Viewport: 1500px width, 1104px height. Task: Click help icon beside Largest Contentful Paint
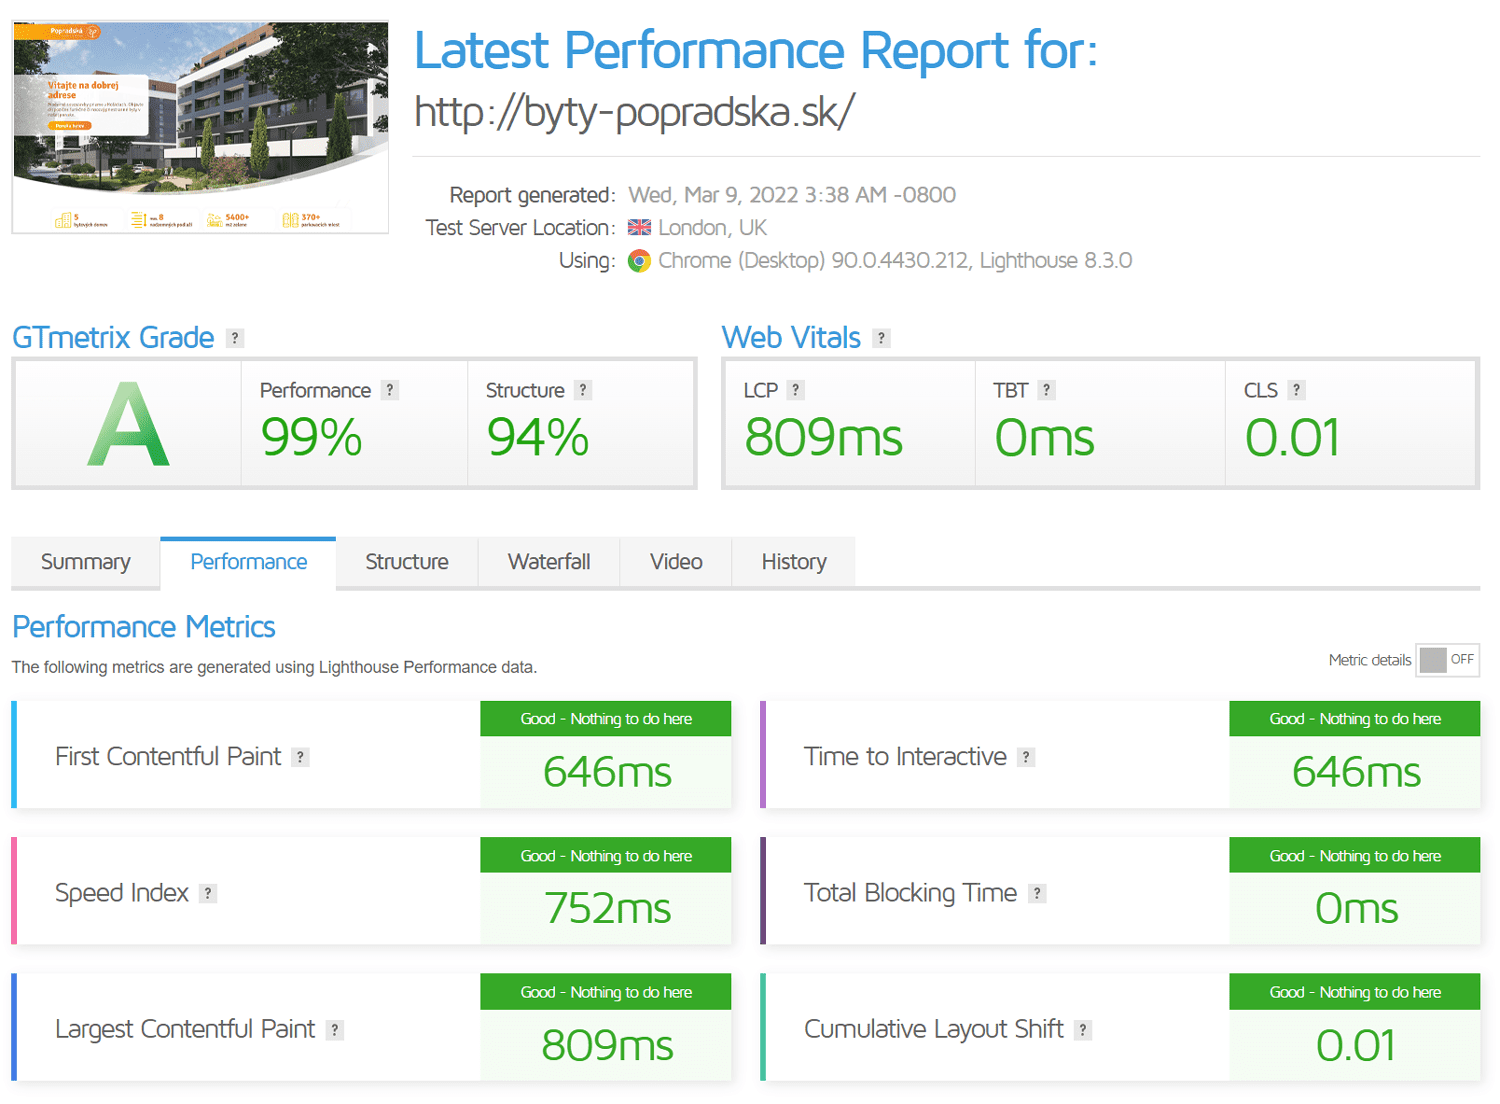click(x=335, y=1030)
